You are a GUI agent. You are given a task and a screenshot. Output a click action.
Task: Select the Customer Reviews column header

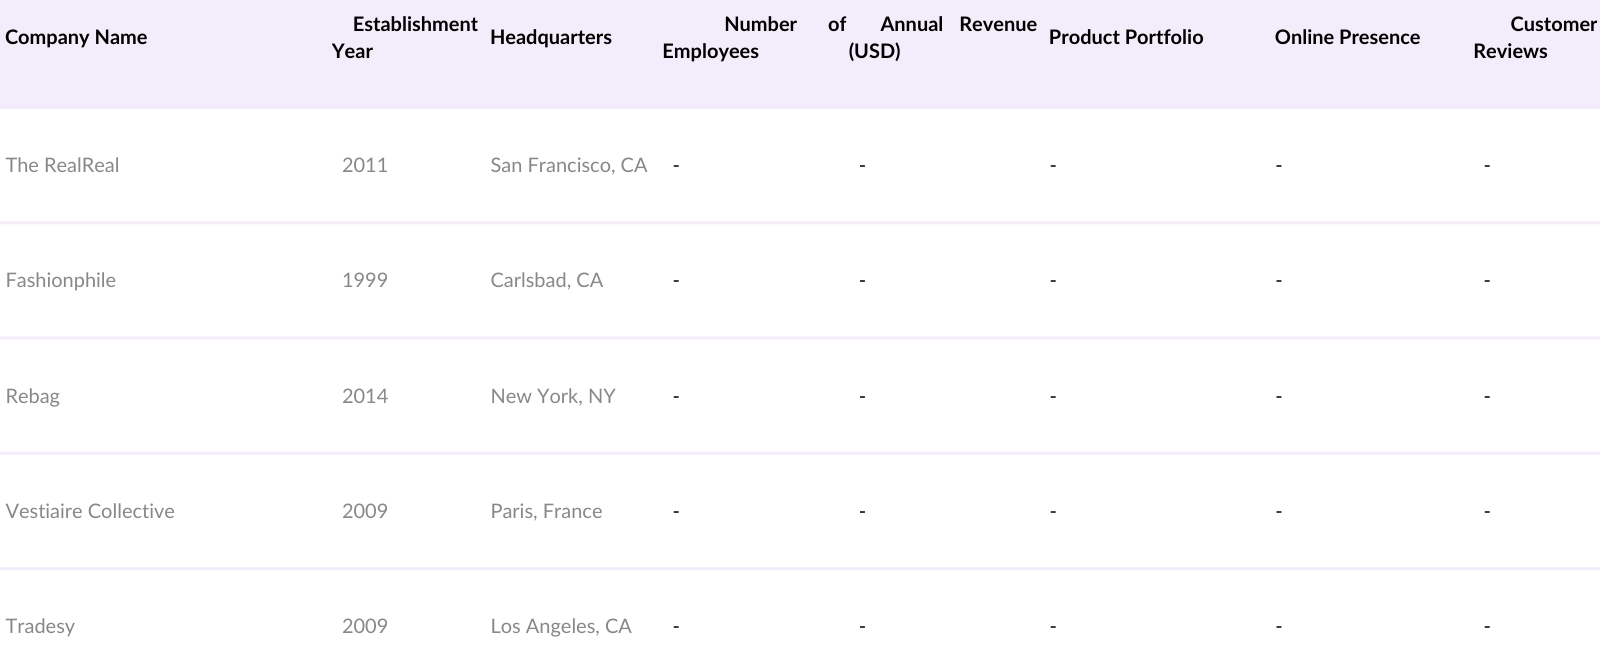click(x=1534, y=37)
